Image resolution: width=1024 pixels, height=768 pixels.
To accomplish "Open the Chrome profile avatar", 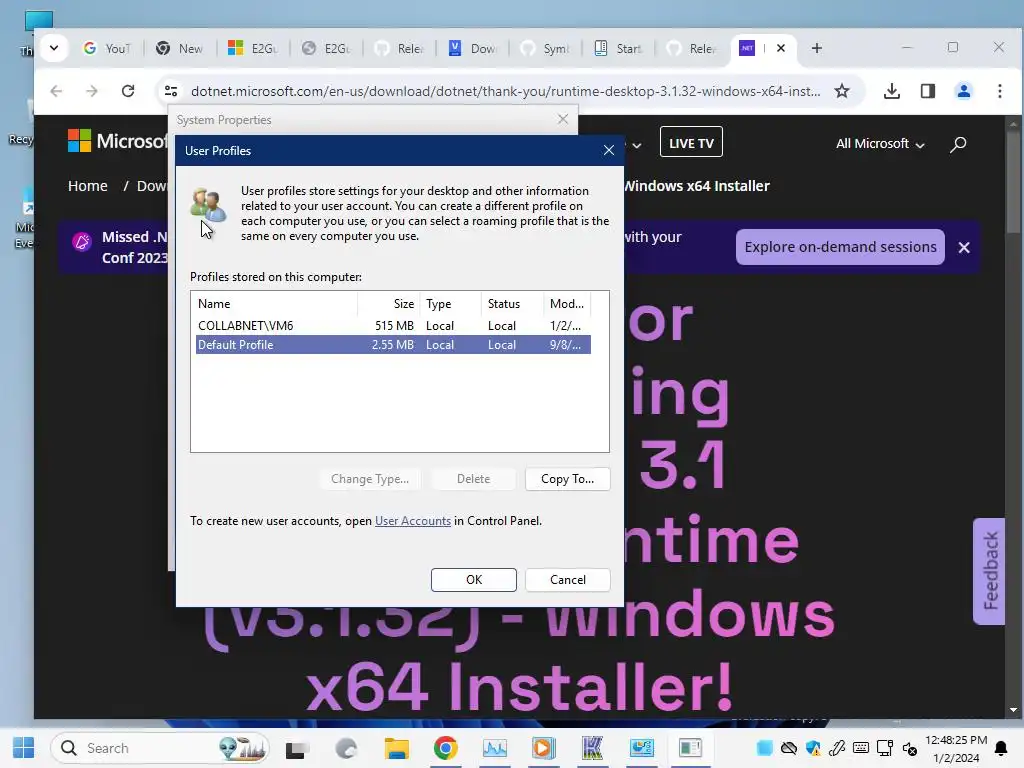I will coord(963,91).
